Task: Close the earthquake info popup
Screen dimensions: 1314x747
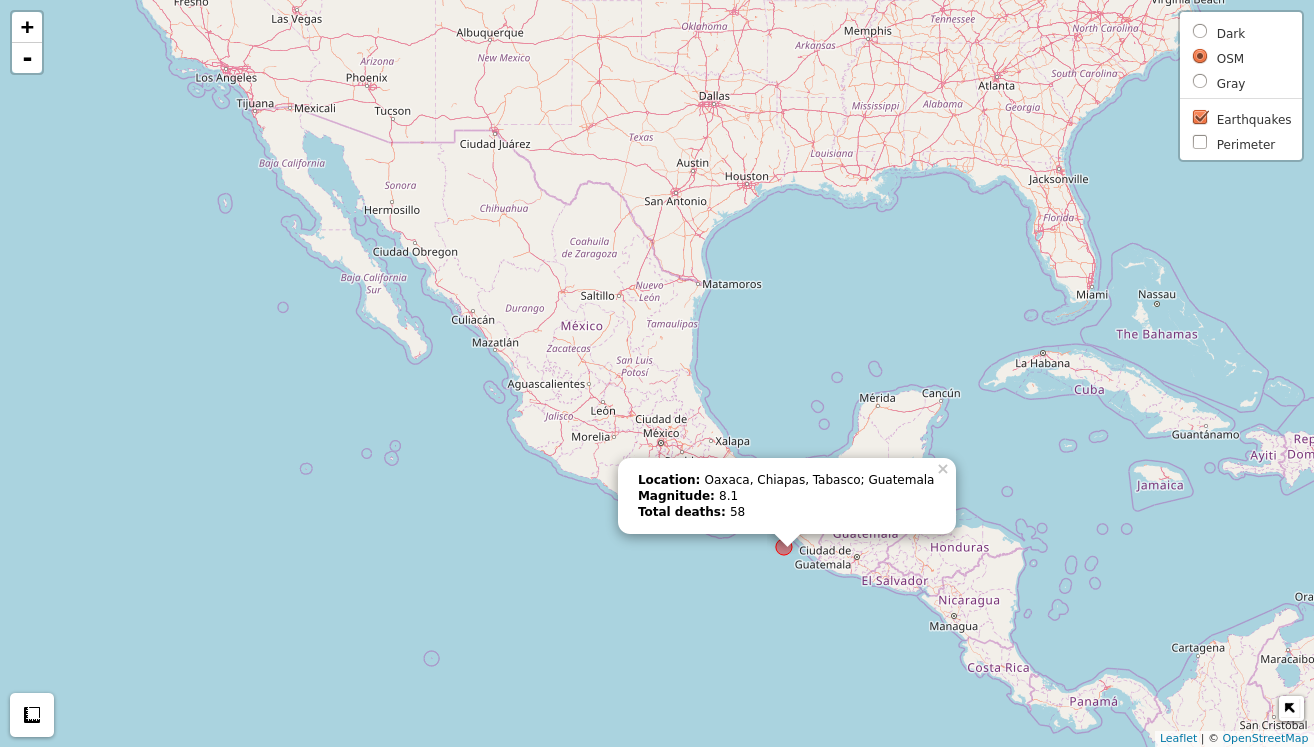Action: [x=942, y=469]
